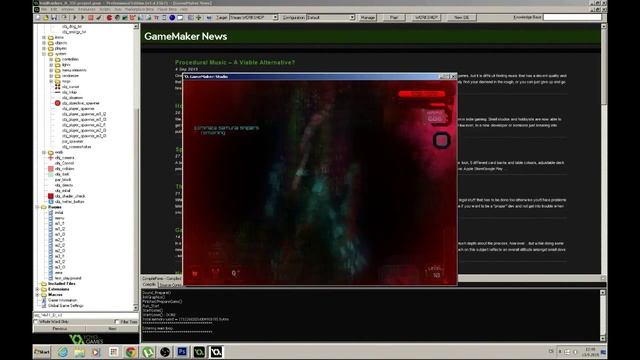Expand the players folder in the resource tree
The height and width of the screenshot is (360, 640).
point(44,48)
